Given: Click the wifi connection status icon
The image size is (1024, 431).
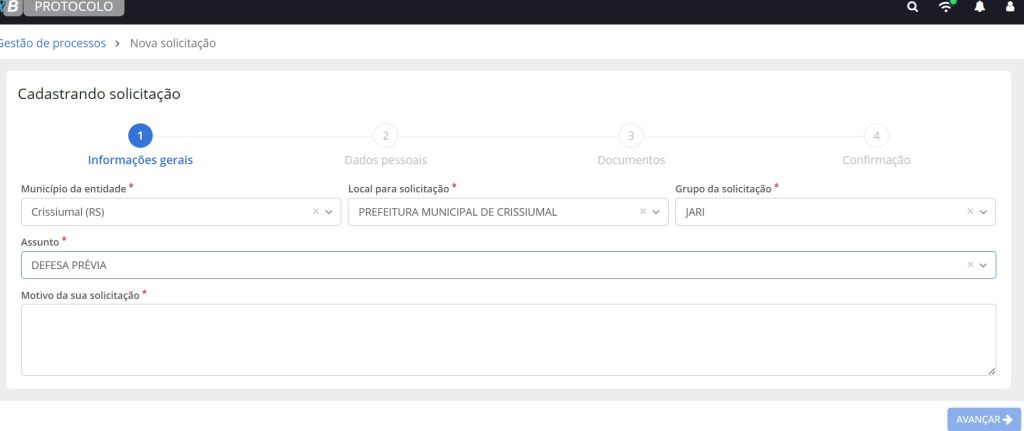Looking at the screenshot, I should tap(945, 8).
